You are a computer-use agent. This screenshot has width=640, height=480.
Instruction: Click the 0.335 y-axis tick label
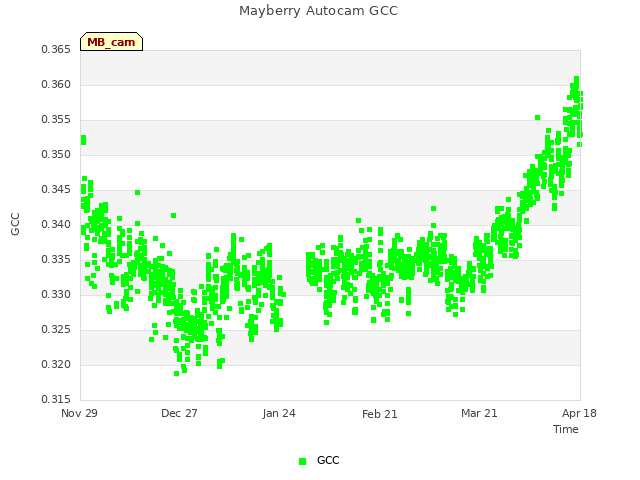[56, 260]
